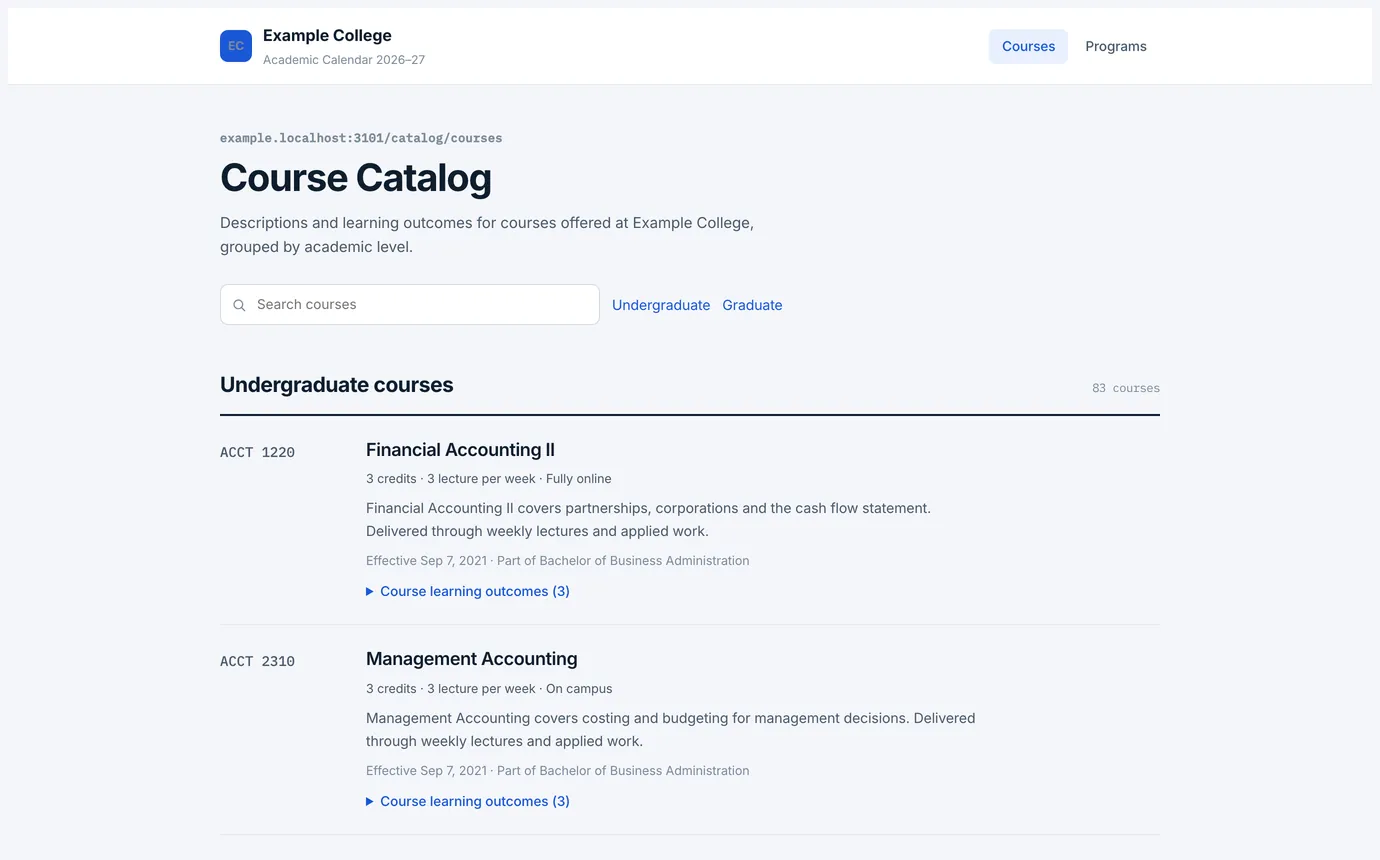Click the Management Accounting effective date line
Screen dimensions: 1380x860
pos(557,771)
